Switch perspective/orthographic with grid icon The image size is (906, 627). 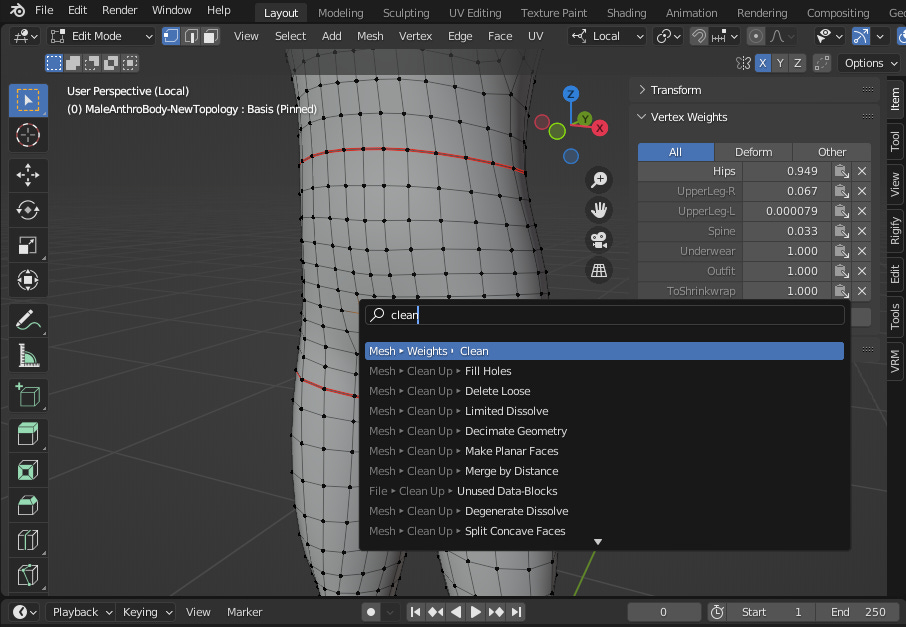coord(599,270)
